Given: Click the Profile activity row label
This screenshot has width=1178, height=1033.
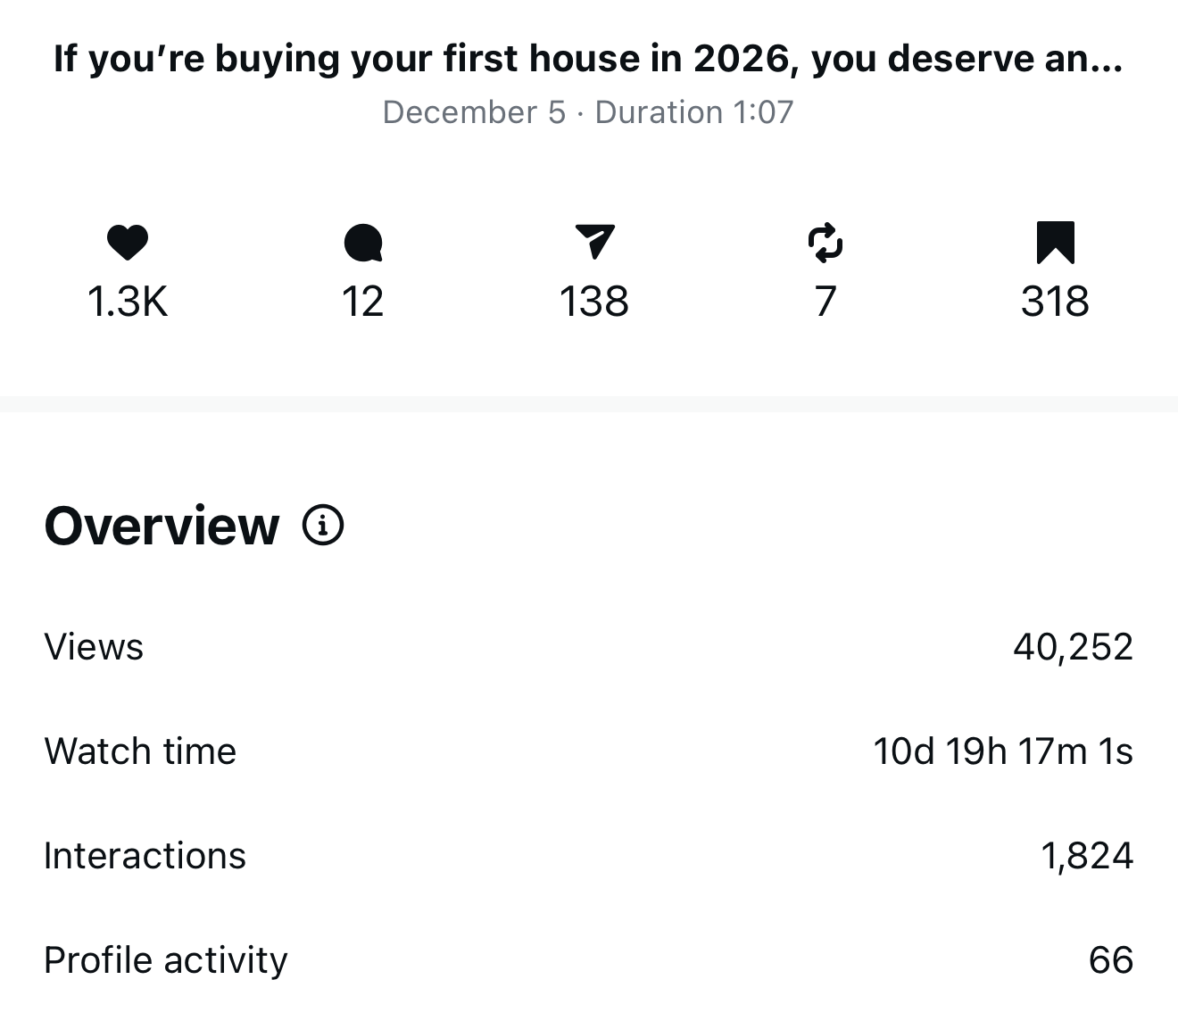Looking at the screenshot, I should pos(166,960).
